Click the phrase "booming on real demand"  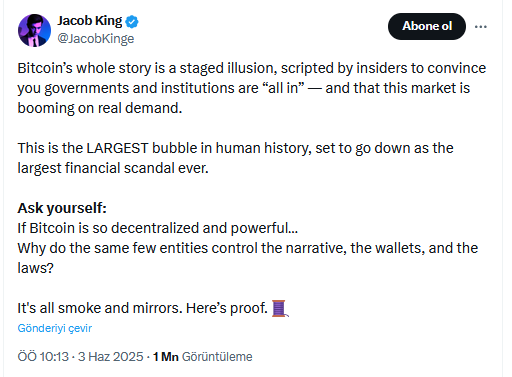pyautogui.click(x=100, y=108)
